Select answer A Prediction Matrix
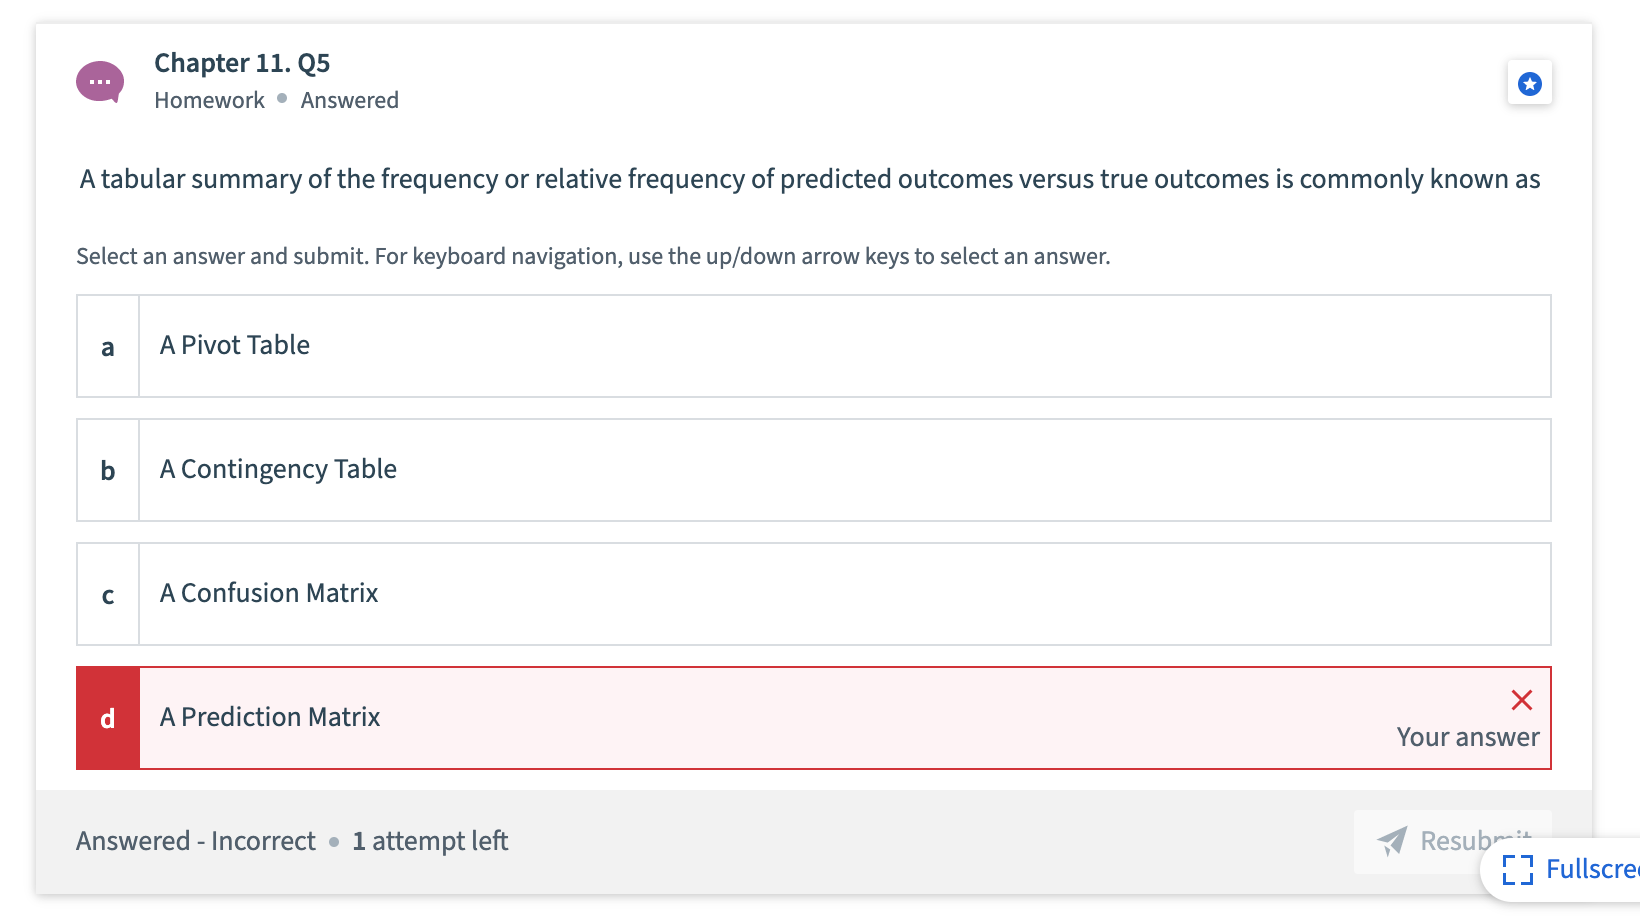Viewport: 1640px width, 916px height. point(814,718)
